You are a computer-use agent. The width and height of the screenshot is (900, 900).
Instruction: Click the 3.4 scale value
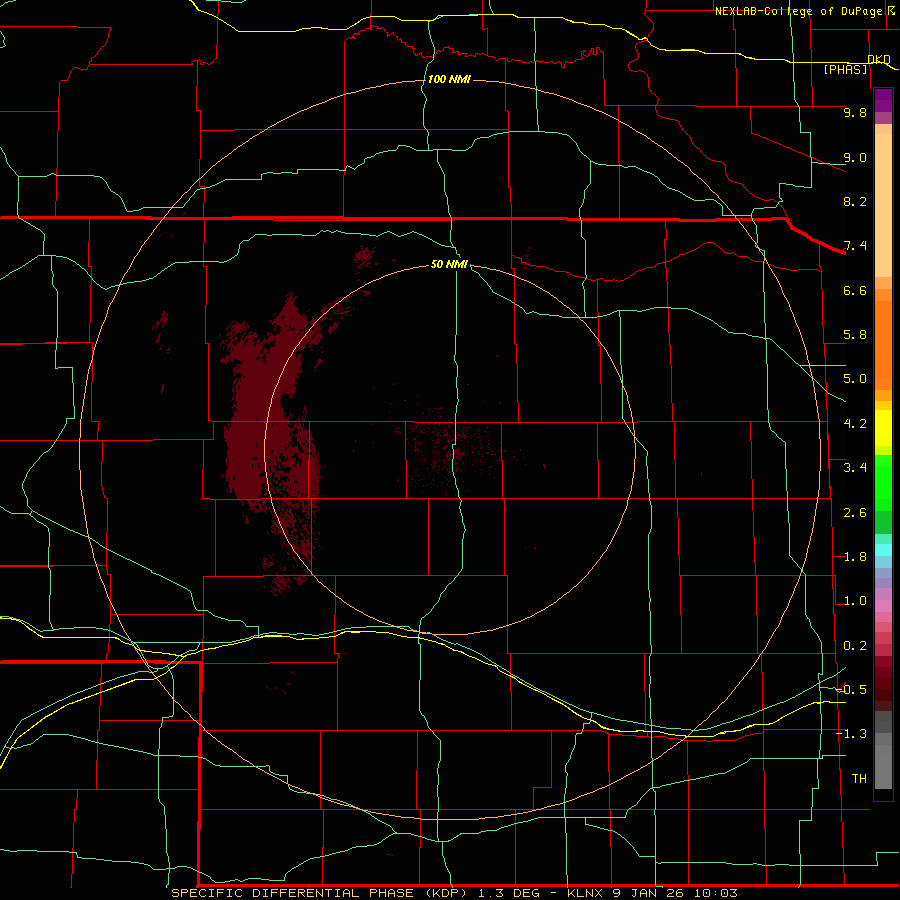tap(855, 468)
